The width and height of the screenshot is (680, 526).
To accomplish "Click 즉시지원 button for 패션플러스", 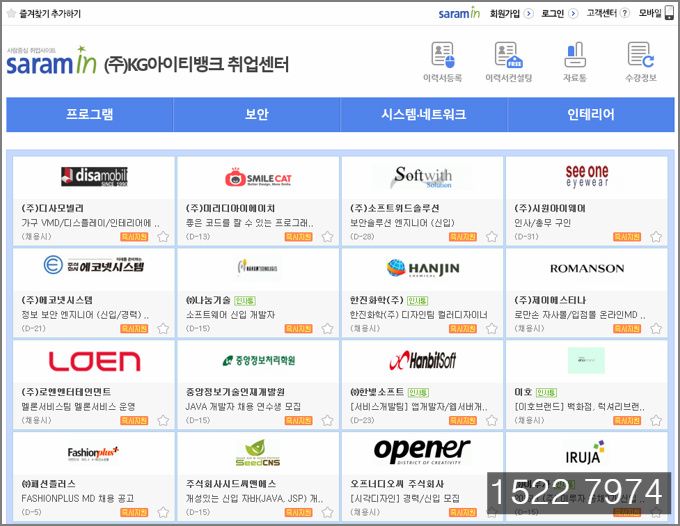I will point(134,513).
